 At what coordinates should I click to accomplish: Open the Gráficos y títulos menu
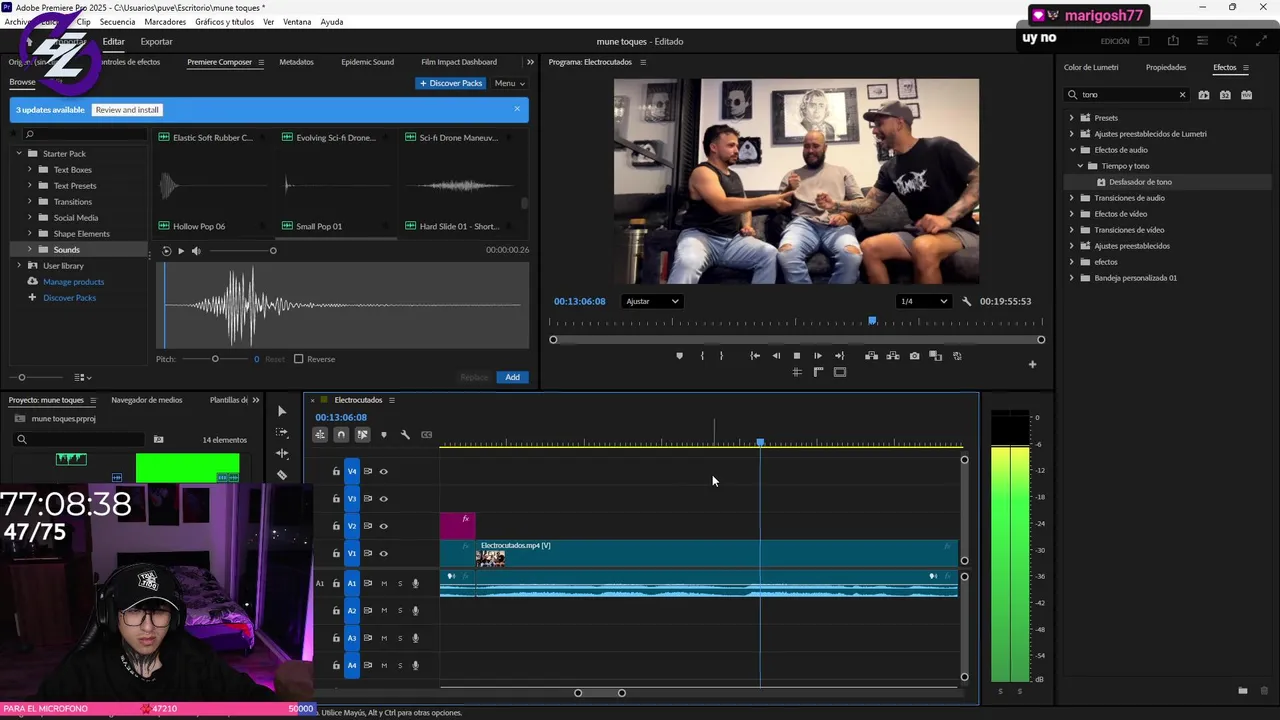point(224,22)
